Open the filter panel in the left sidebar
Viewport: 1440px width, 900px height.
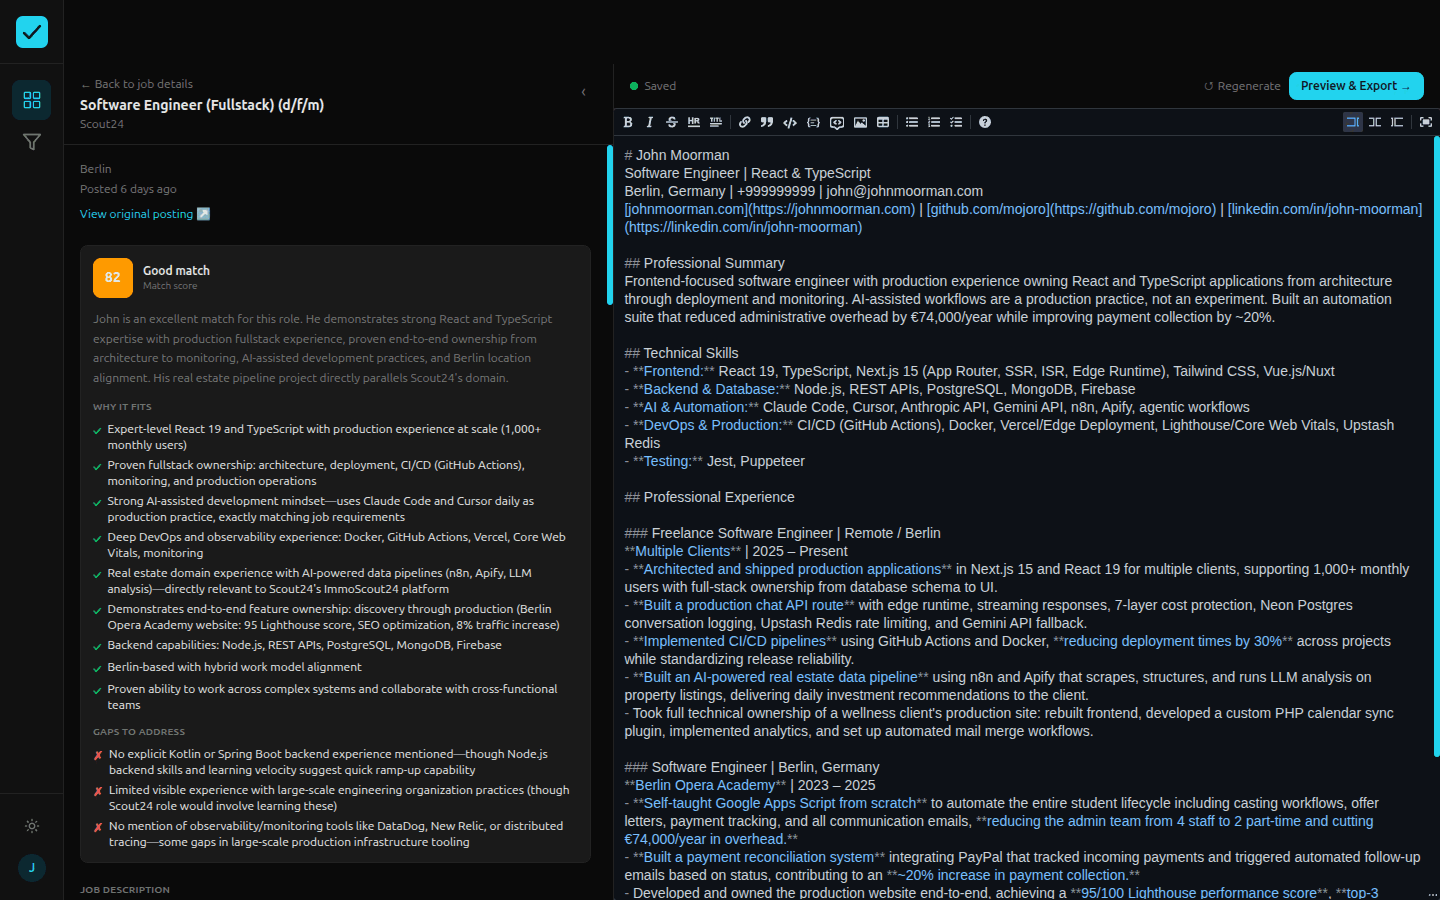coord(32,142)
